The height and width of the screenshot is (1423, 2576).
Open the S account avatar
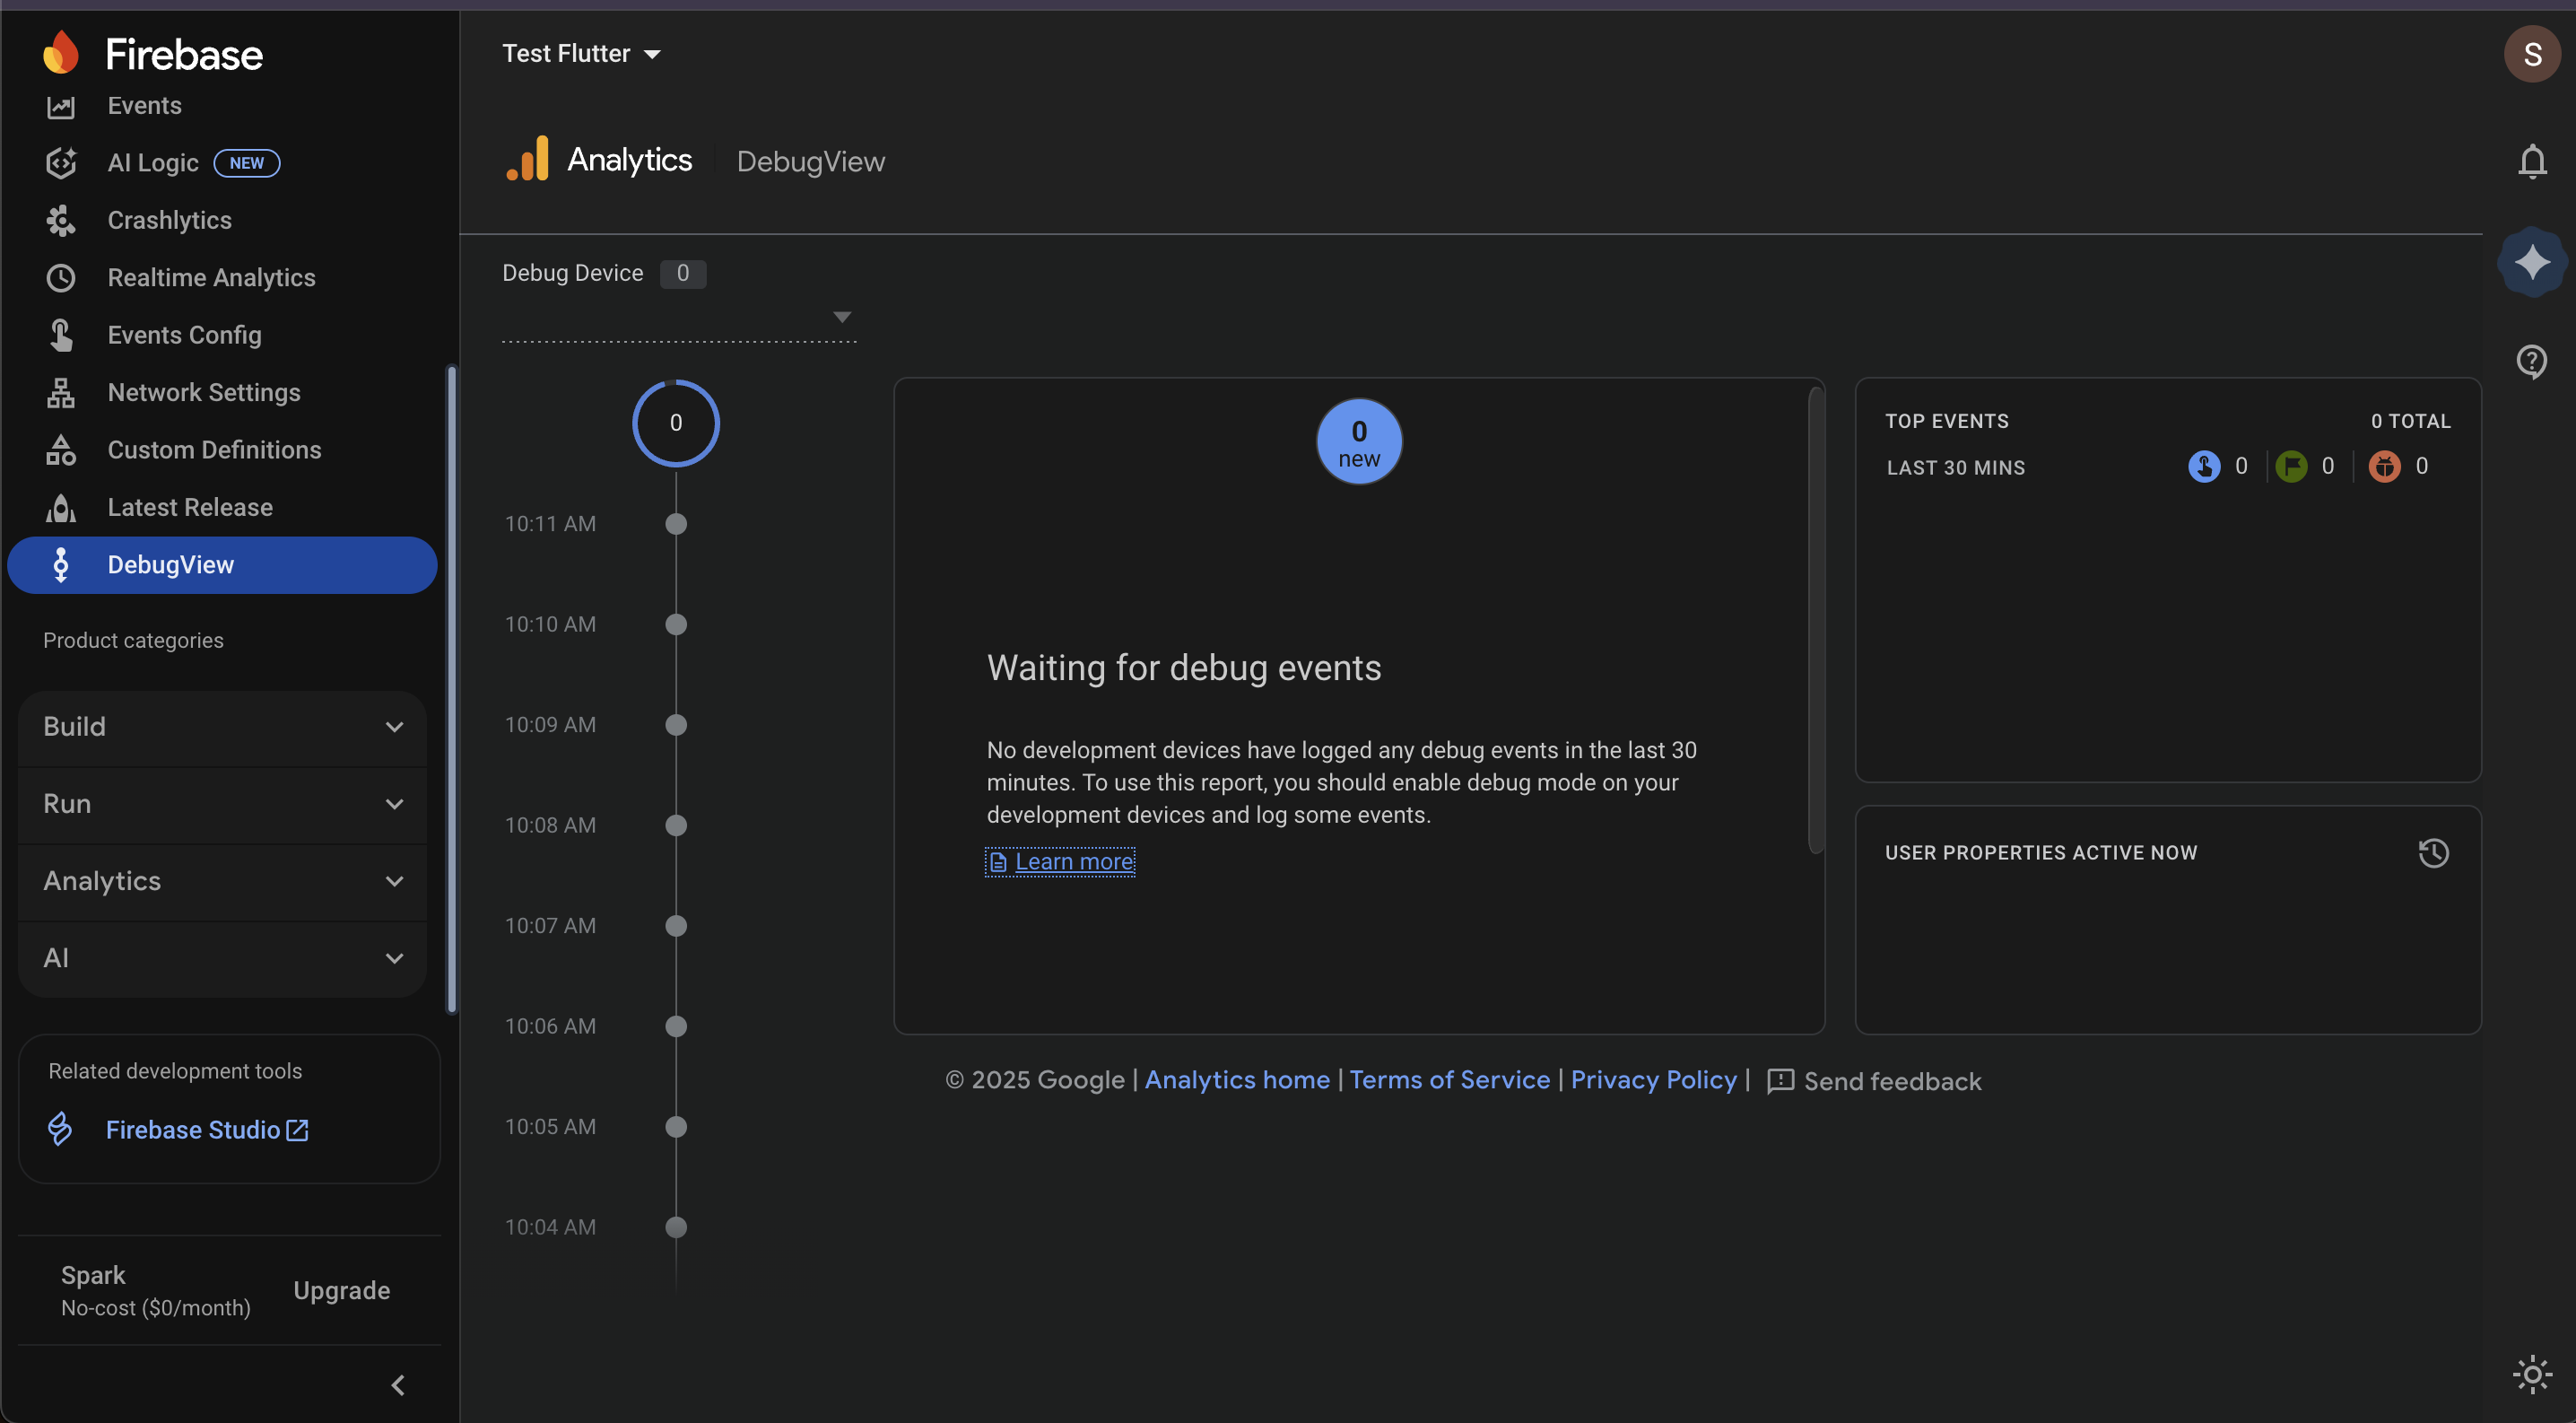tap(2531, 54)
